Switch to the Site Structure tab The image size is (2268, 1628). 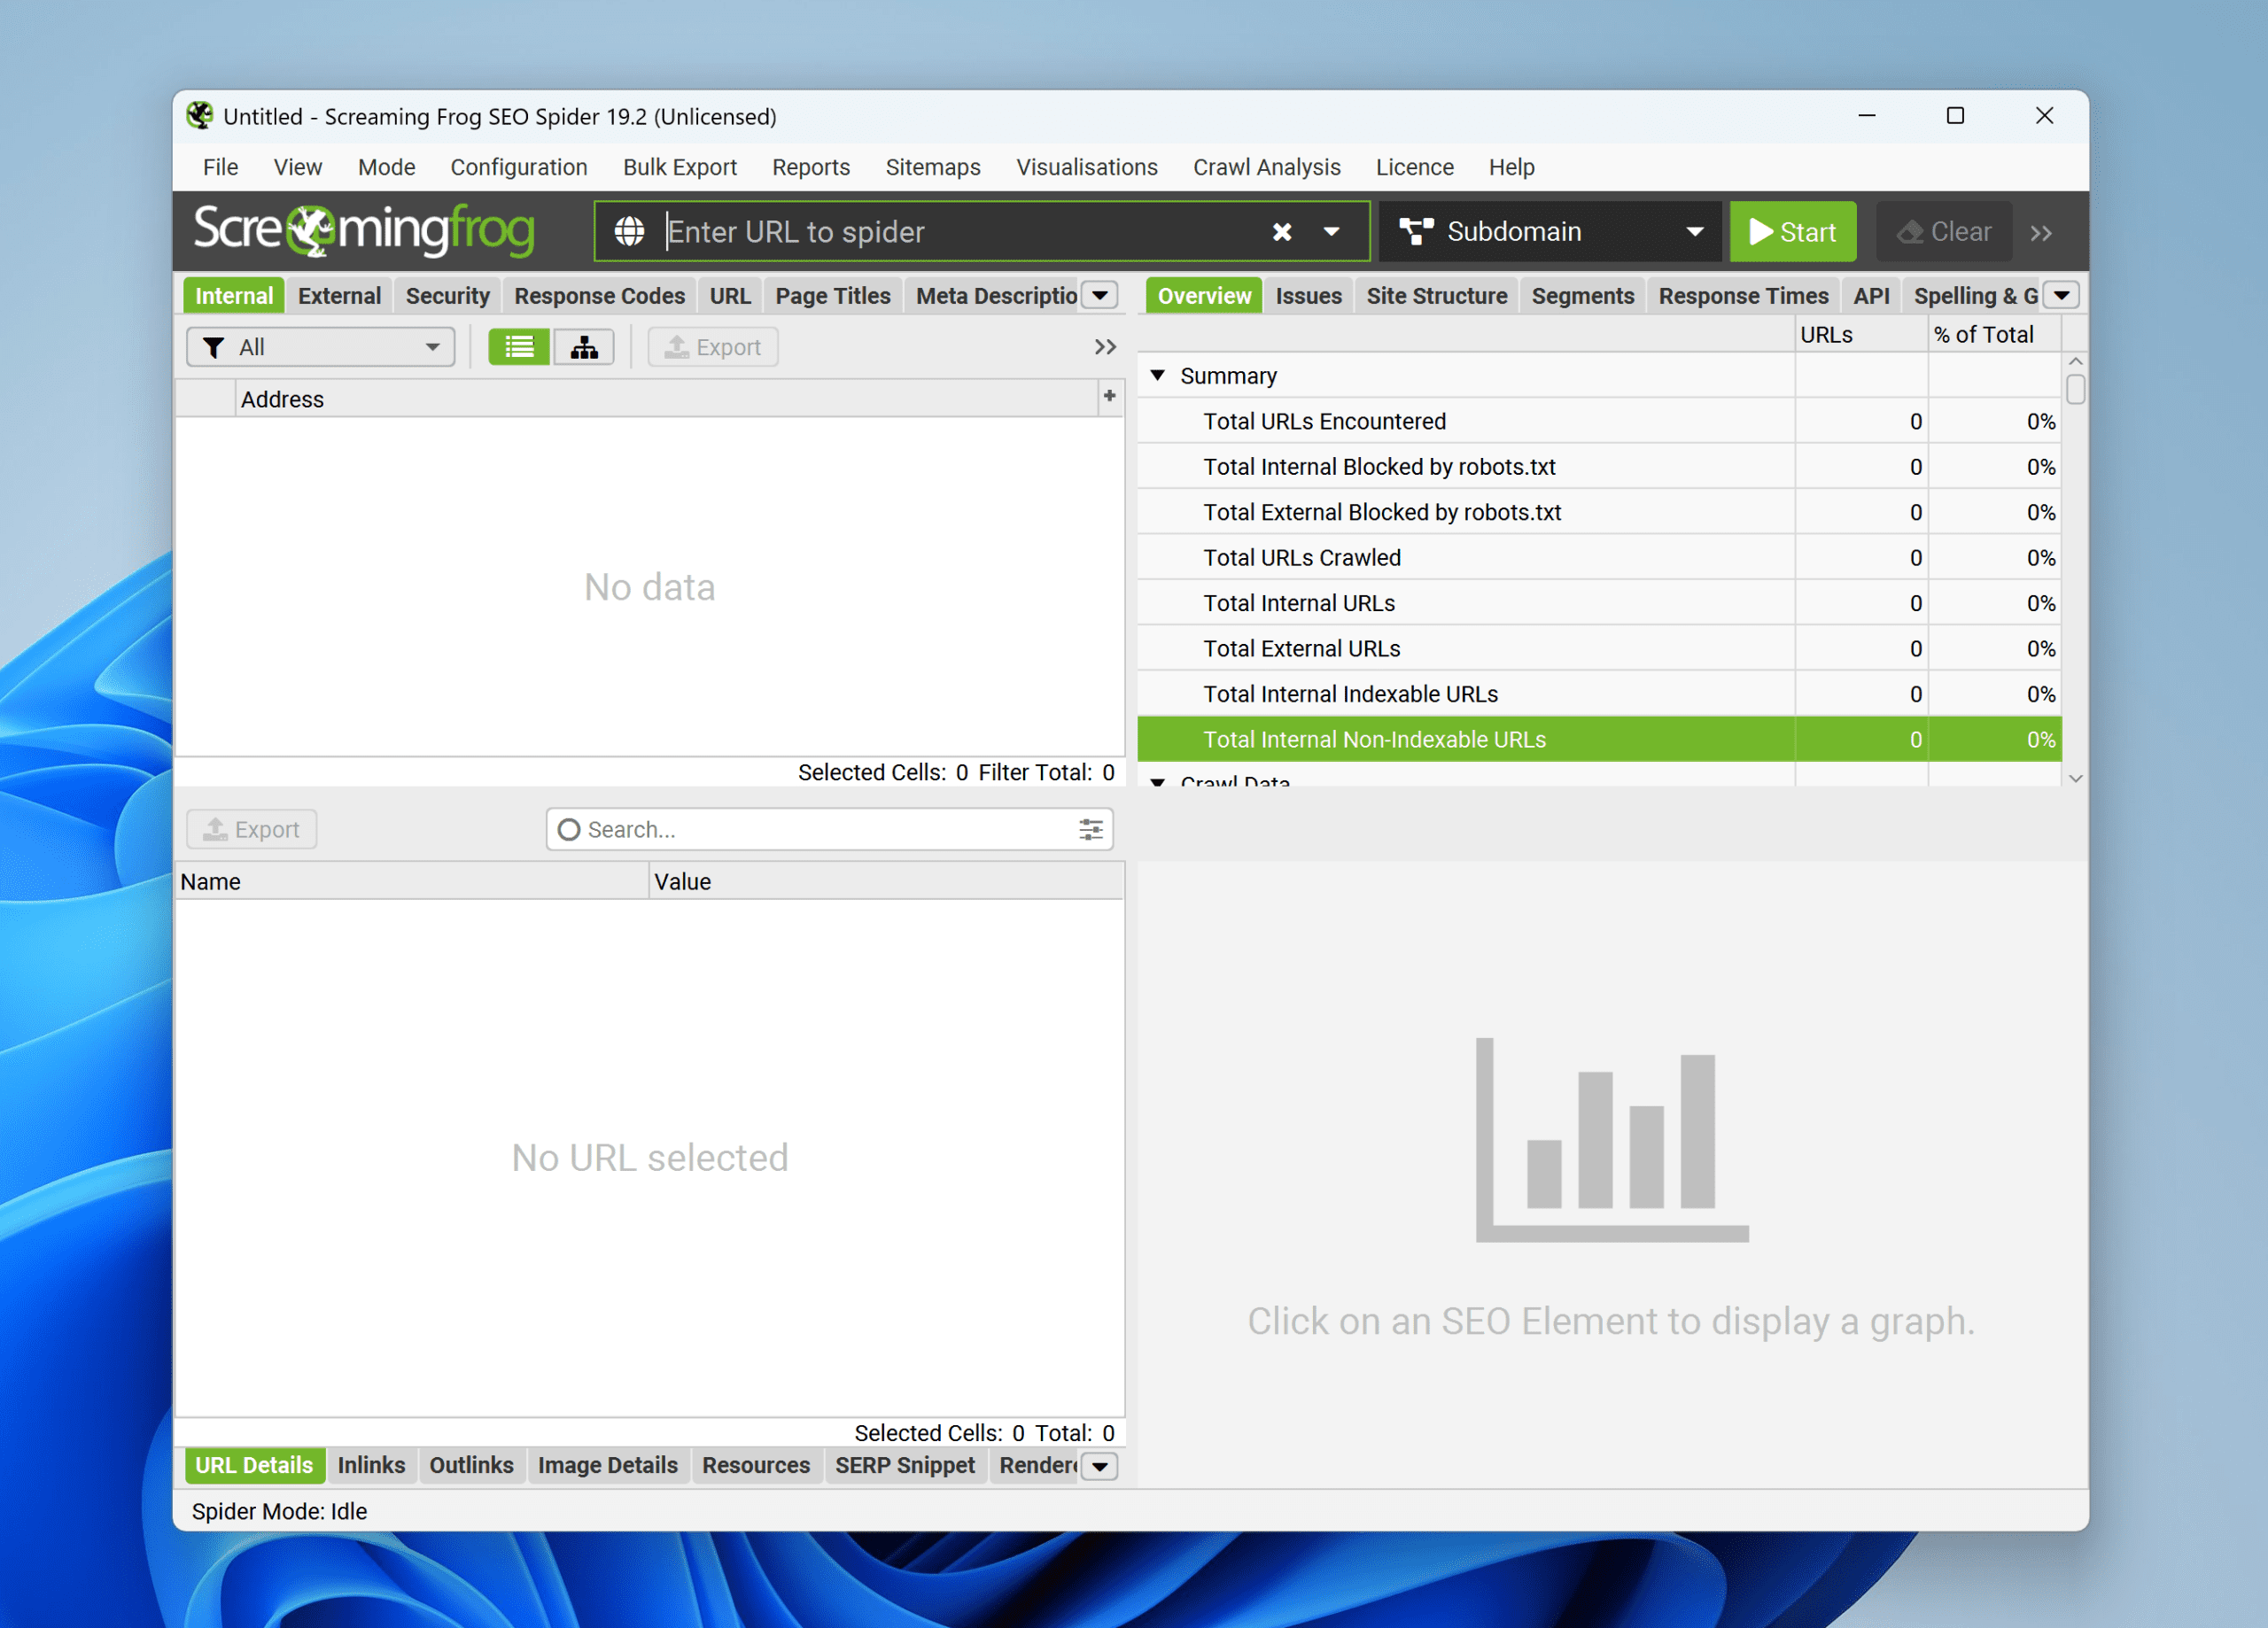(1437, 295)
